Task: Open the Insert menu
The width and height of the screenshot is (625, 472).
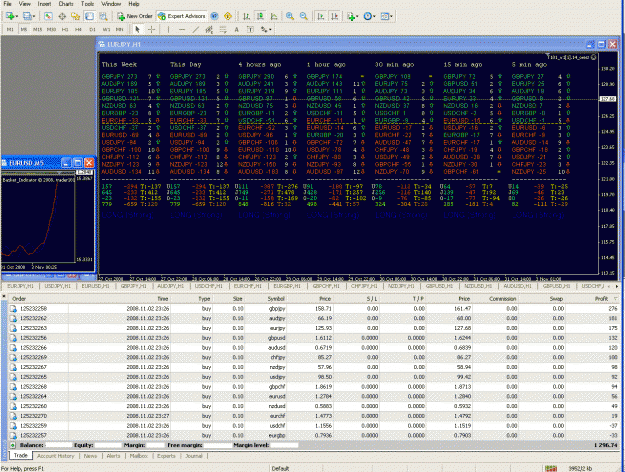Action: tap(44, 4)
